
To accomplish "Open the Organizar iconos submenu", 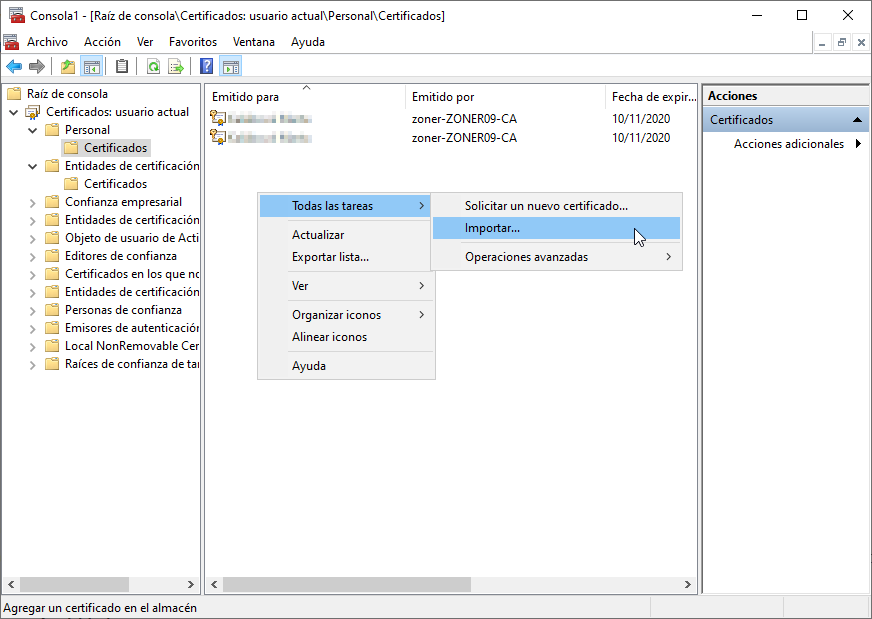I will [x=346, y=315].
